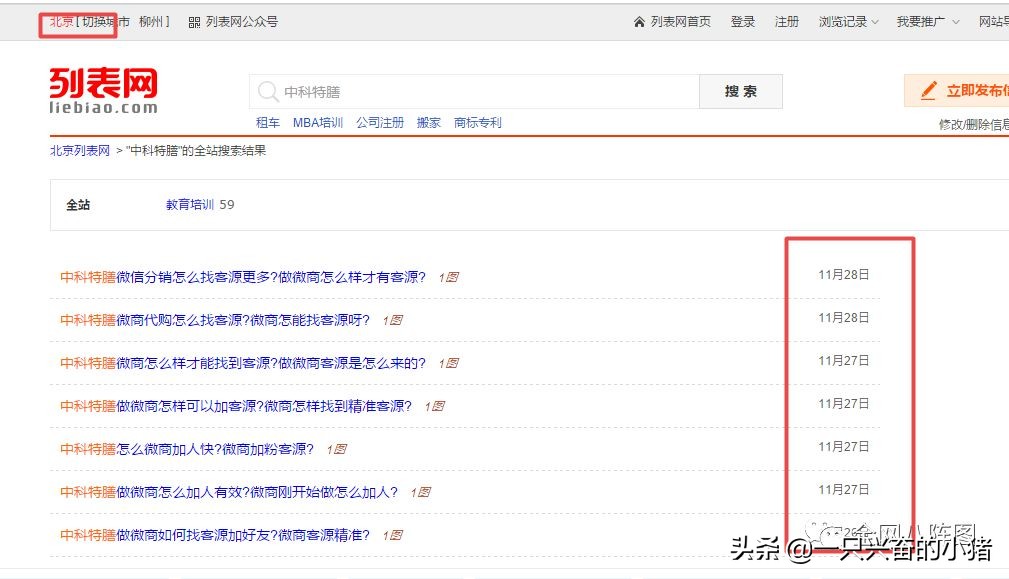Select the 全站 filter tab

coord(78,205)
